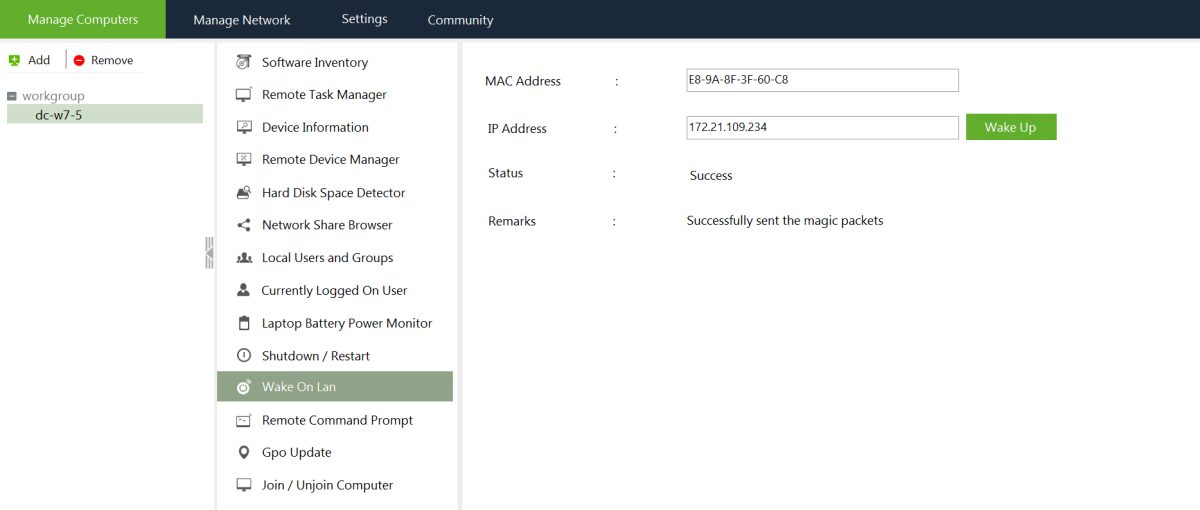Image resolution: width=1200 pixels, height=510 pixels.
Task: Switch to the Manage Network tab
Action: coord(242,20)
